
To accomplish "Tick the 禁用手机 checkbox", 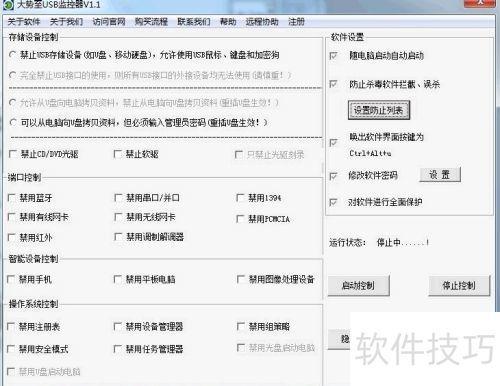I will [x=11, y=279].
